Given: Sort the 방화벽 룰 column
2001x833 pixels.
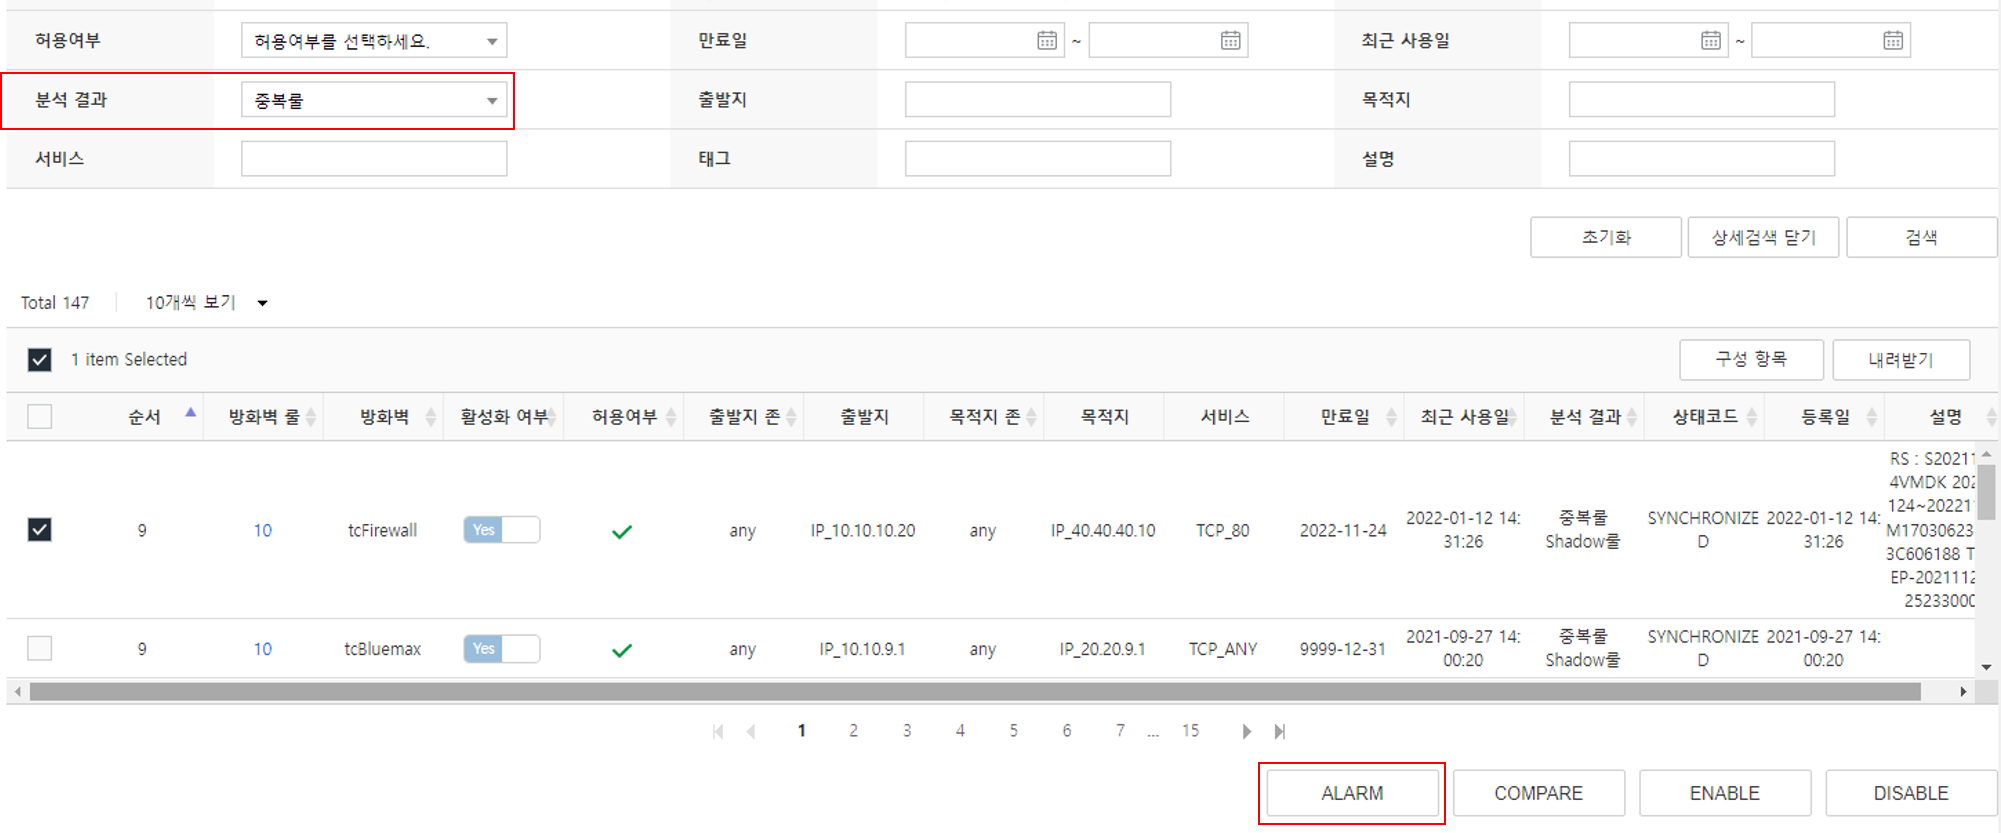Looking at the screenshot, I should click(x=311, y=417).
